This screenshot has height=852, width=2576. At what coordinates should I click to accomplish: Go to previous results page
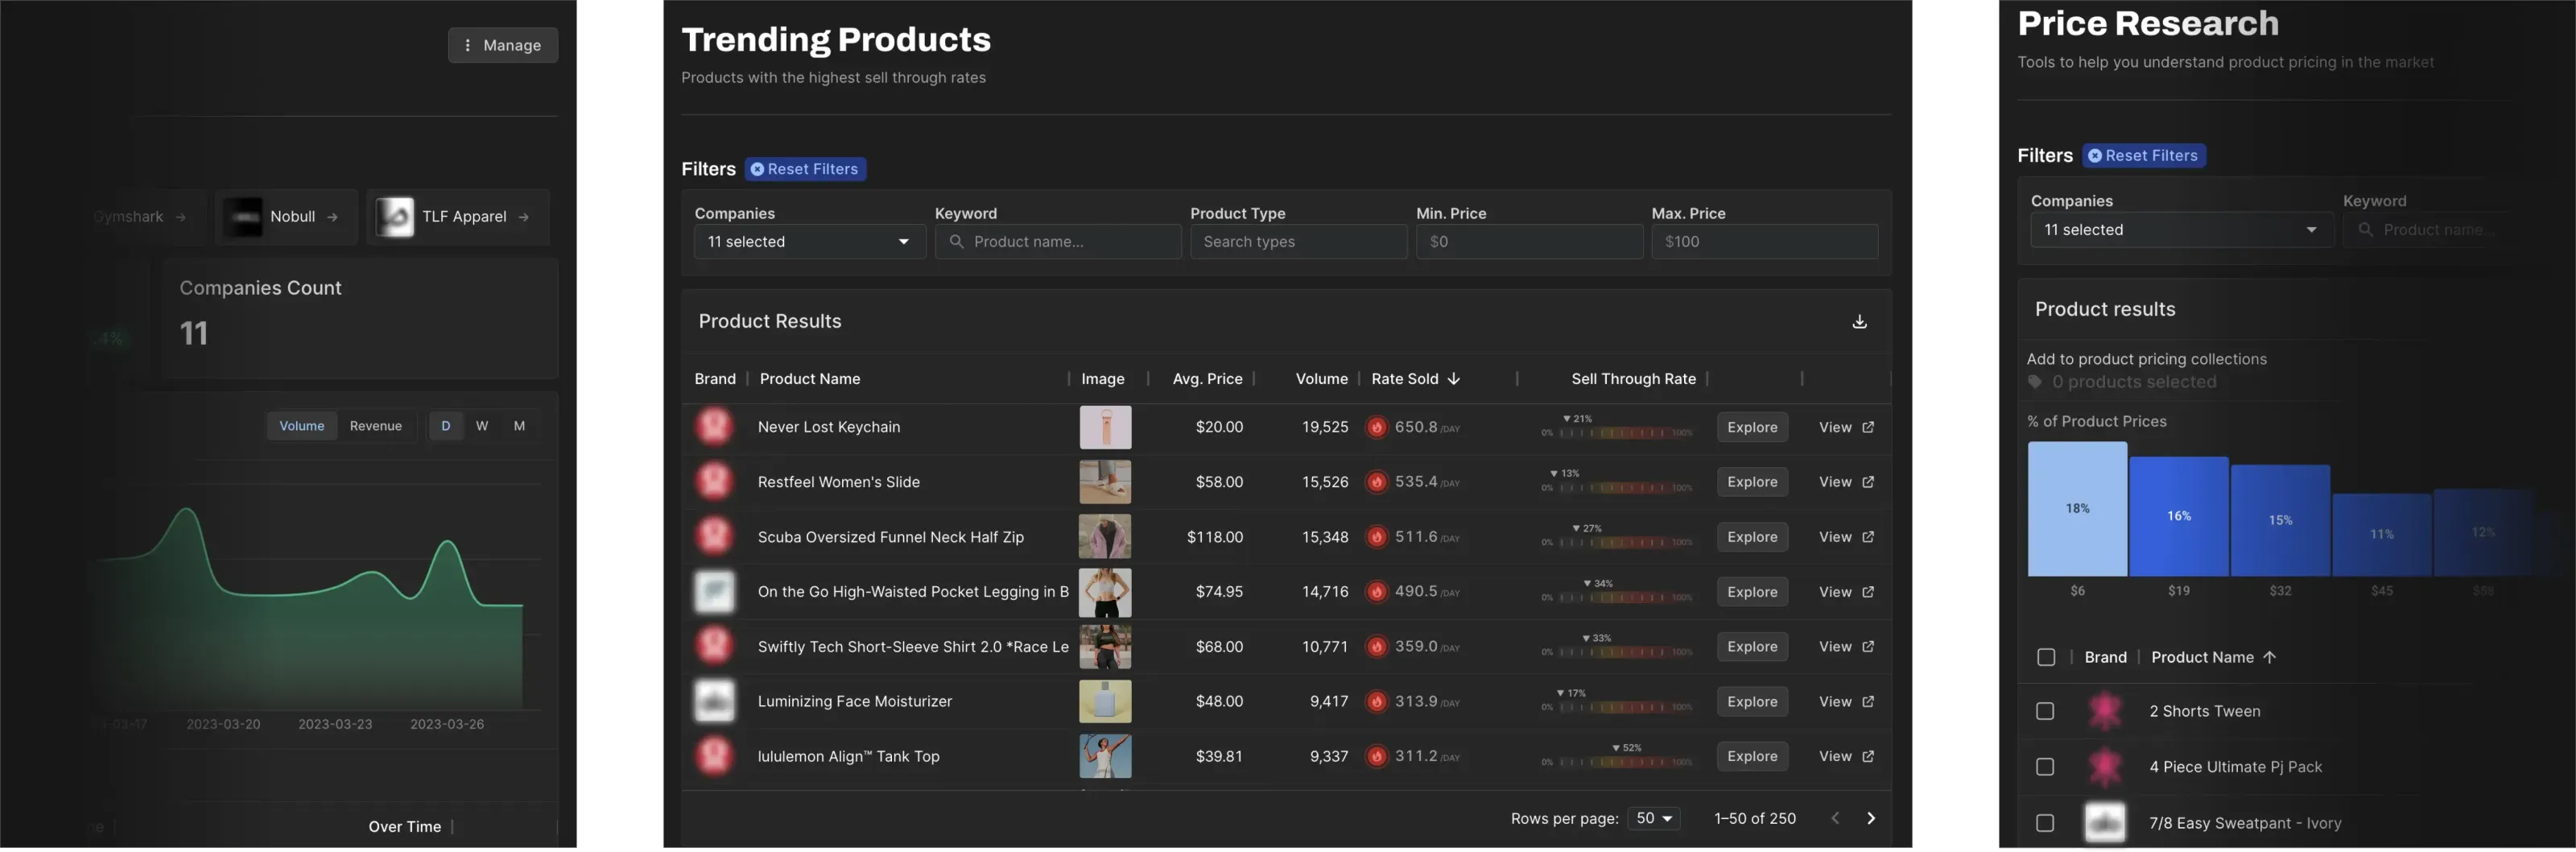[x=1834, y=820]
